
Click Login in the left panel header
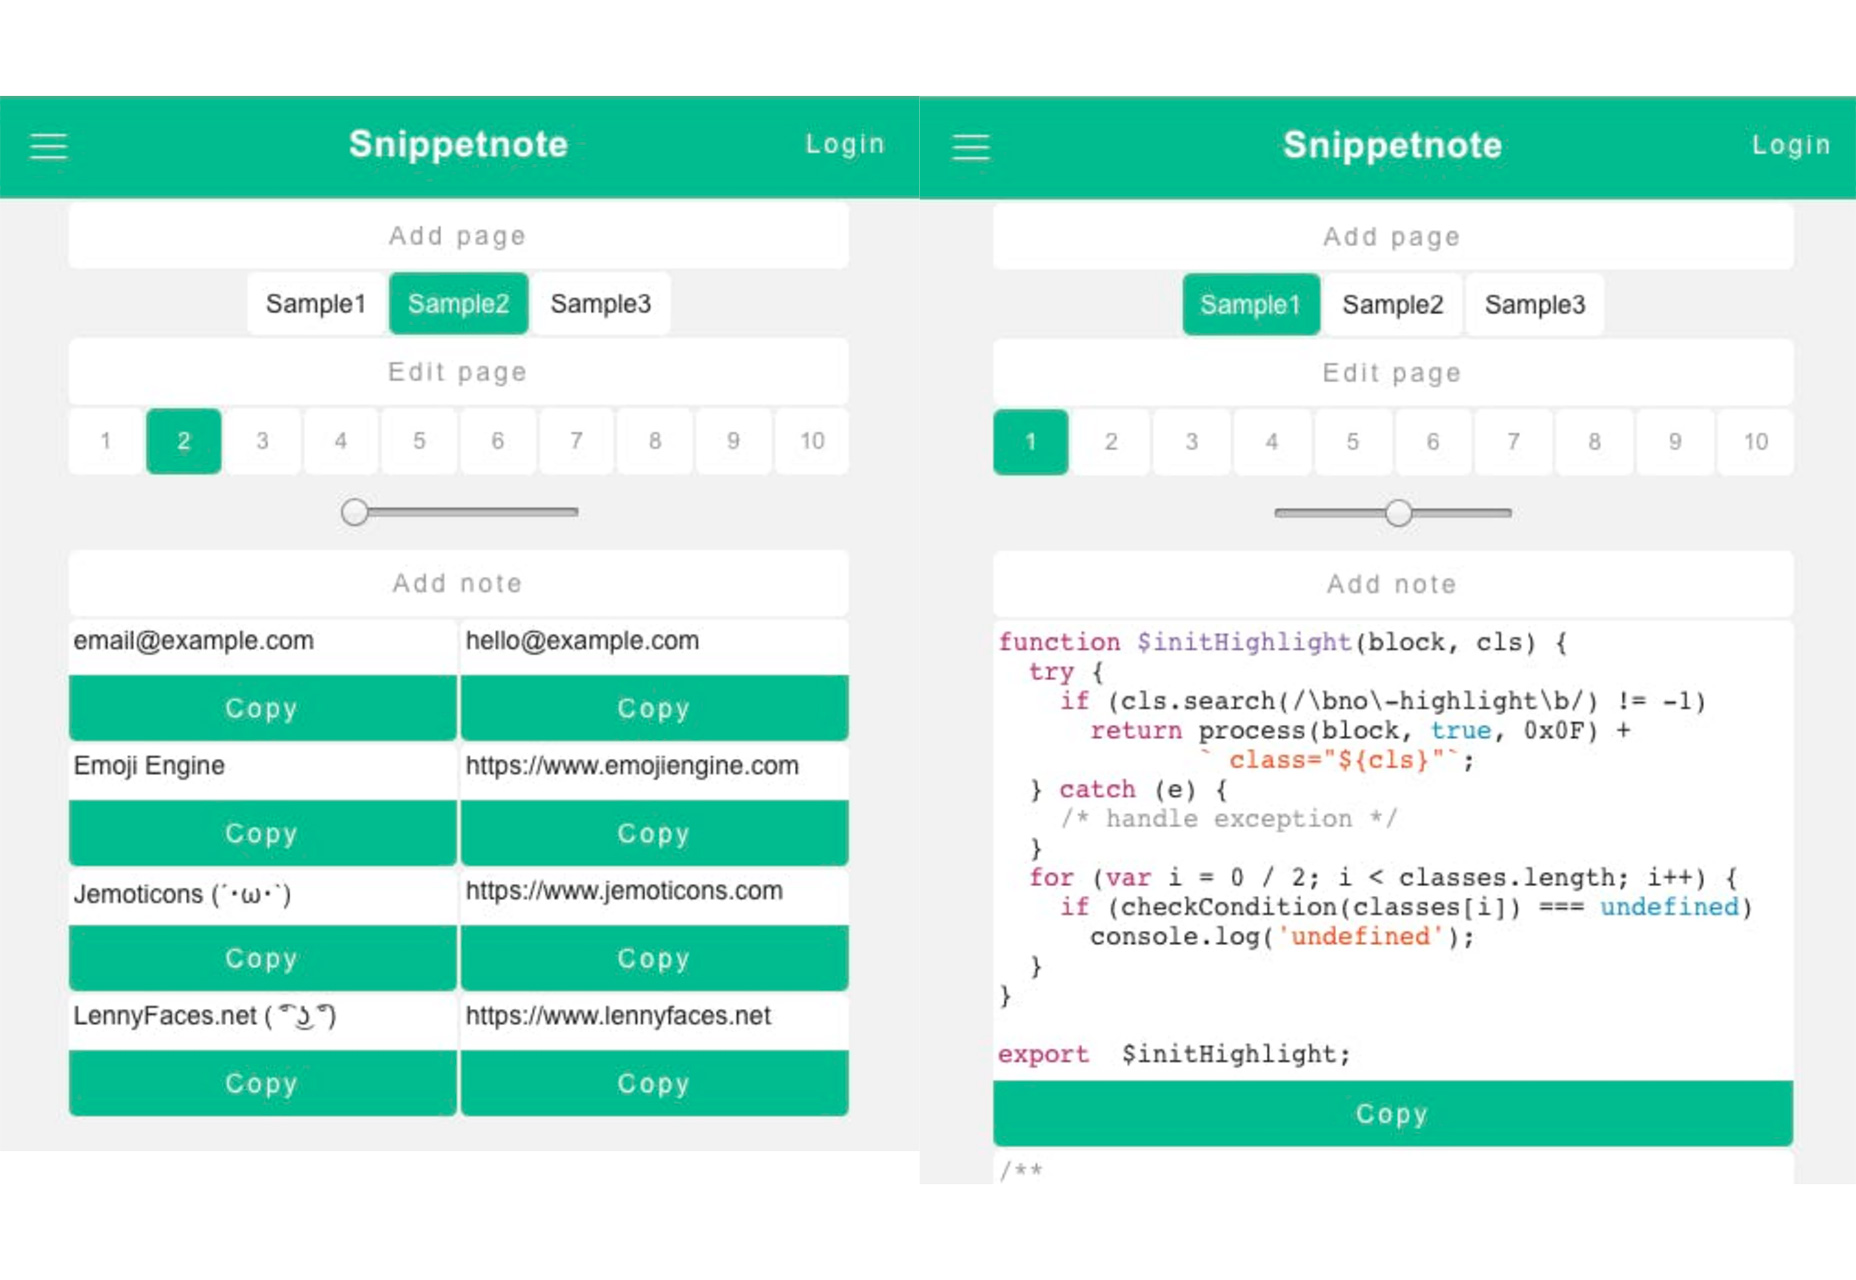pos(845,144)
